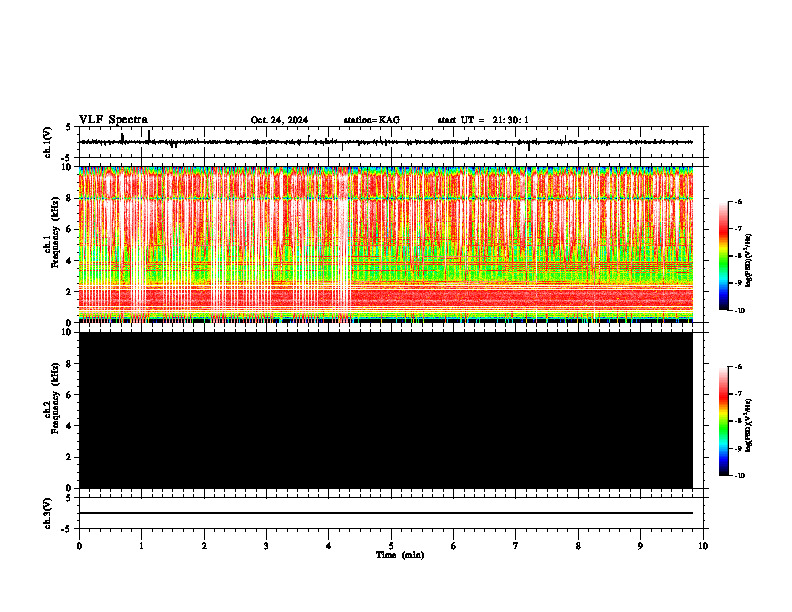792x612 pixels.
Task: Click the "-10" label below ch.1 color bar
Action: [739, 311]
